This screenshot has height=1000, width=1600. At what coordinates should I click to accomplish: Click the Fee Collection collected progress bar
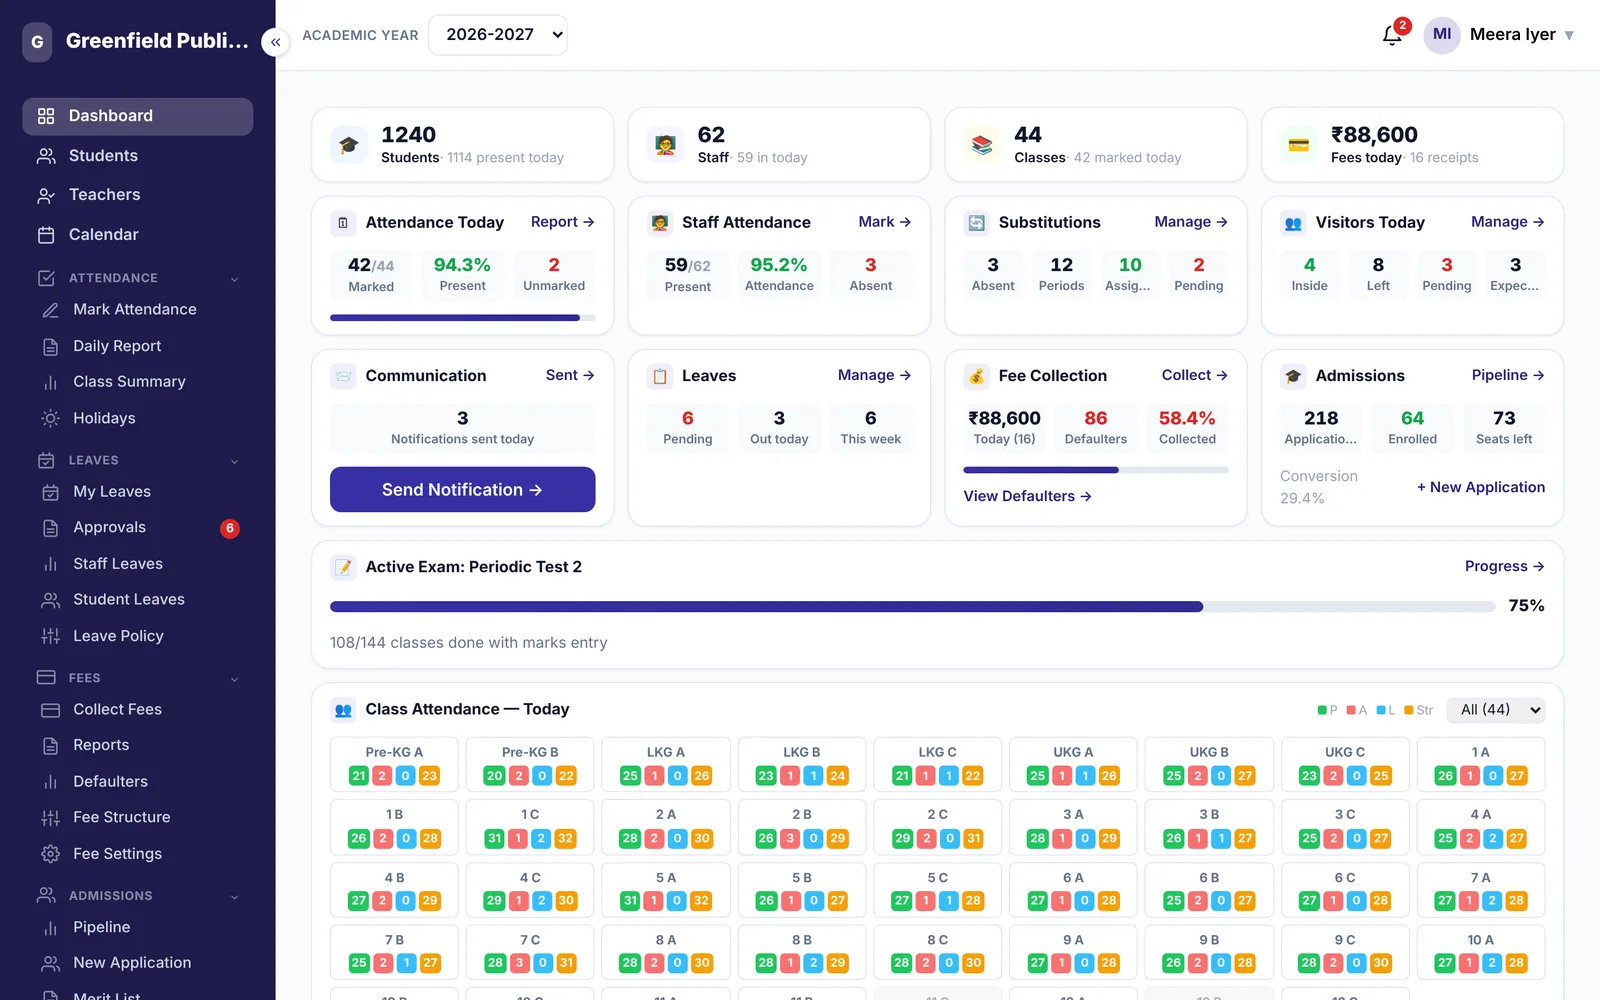pos(1095,470)
